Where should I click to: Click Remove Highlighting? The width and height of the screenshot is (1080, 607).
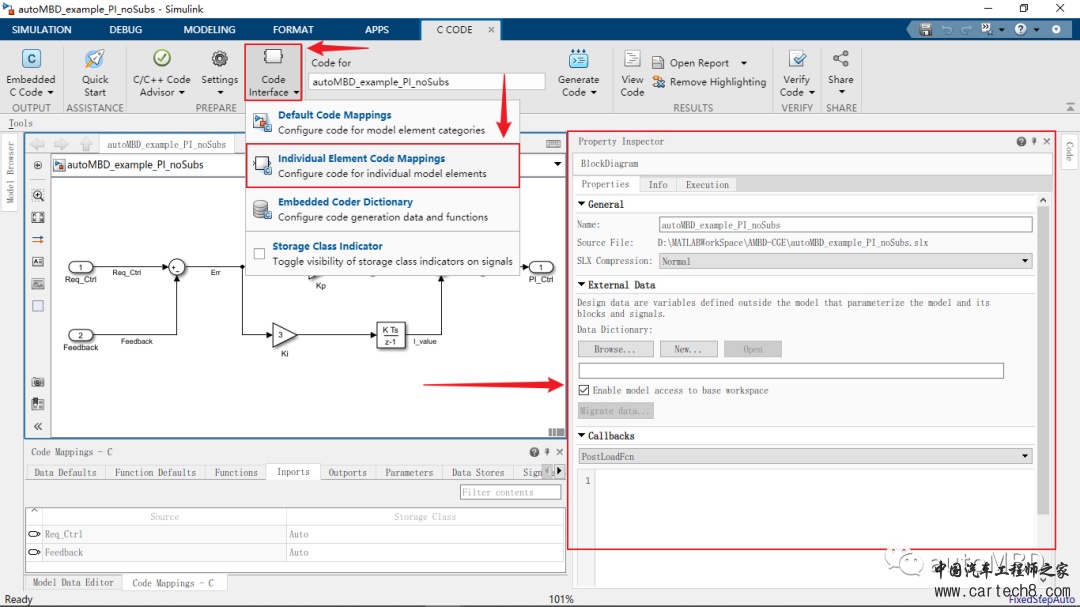[709, 82]
